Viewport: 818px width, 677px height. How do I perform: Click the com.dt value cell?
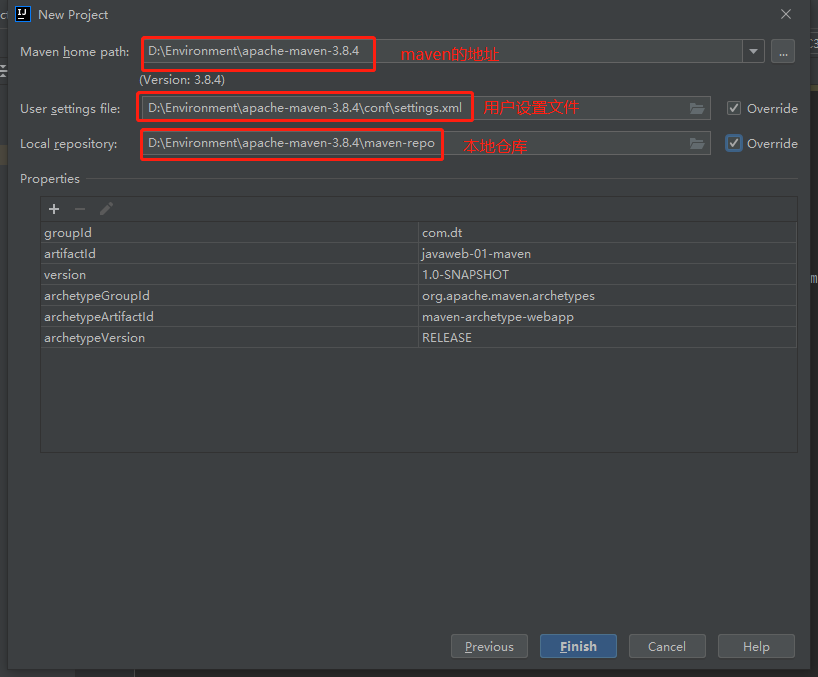click(x=607, y=233)
